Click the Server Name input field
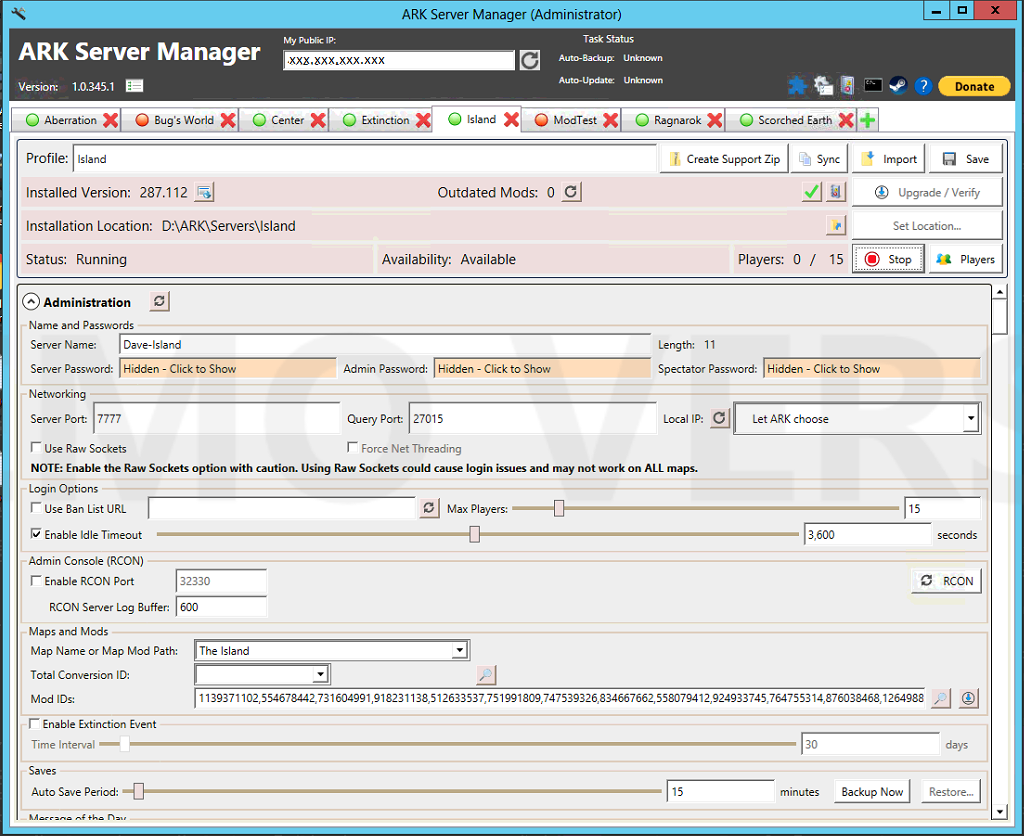 pos(385,344)
